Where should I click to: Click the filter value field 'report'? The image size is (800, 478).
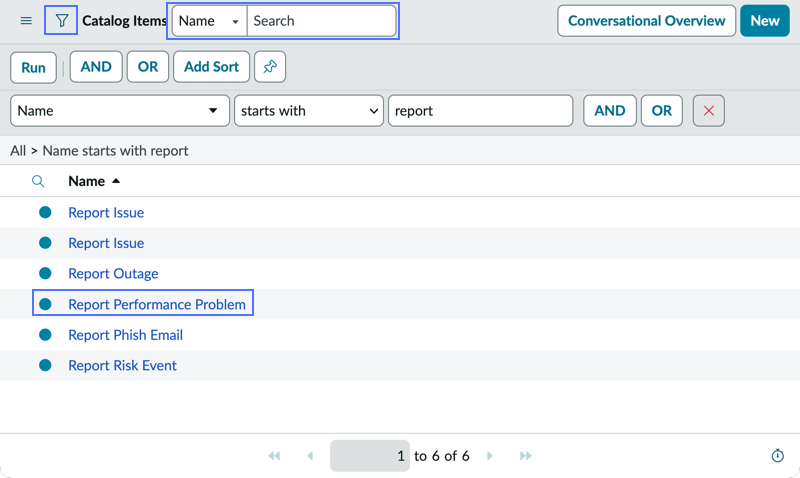click(481, 111)
